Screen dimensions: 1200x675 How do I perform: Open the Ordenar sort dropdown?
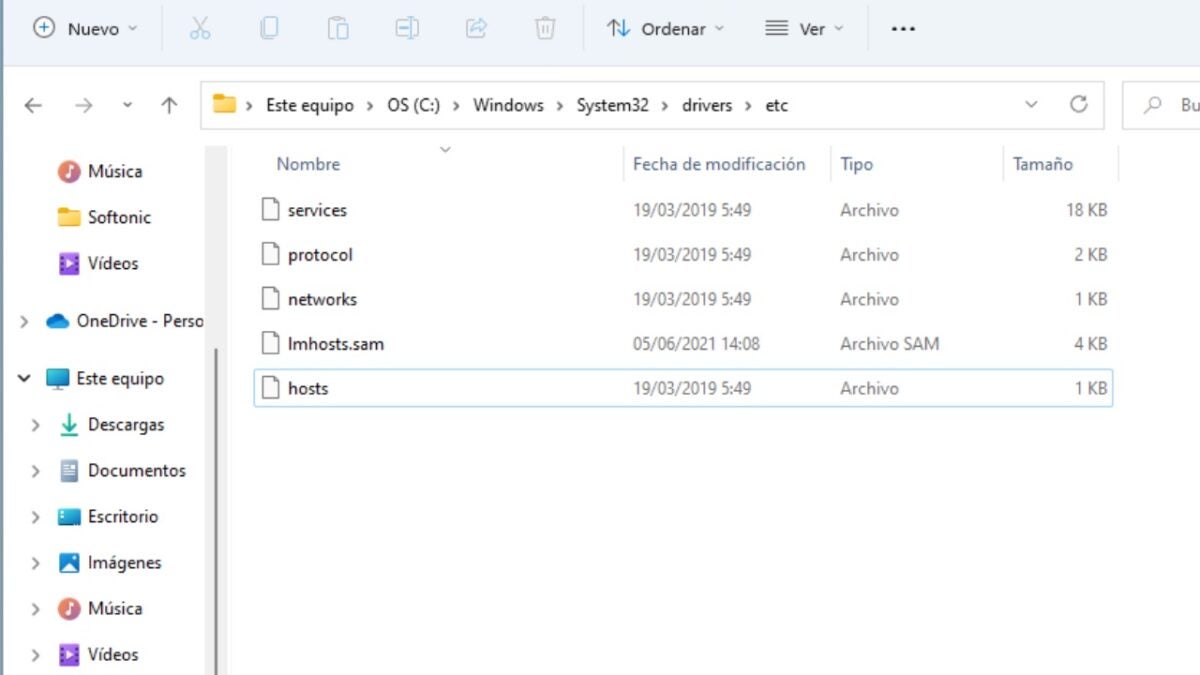pyautogui.click(x=665, y=29)
